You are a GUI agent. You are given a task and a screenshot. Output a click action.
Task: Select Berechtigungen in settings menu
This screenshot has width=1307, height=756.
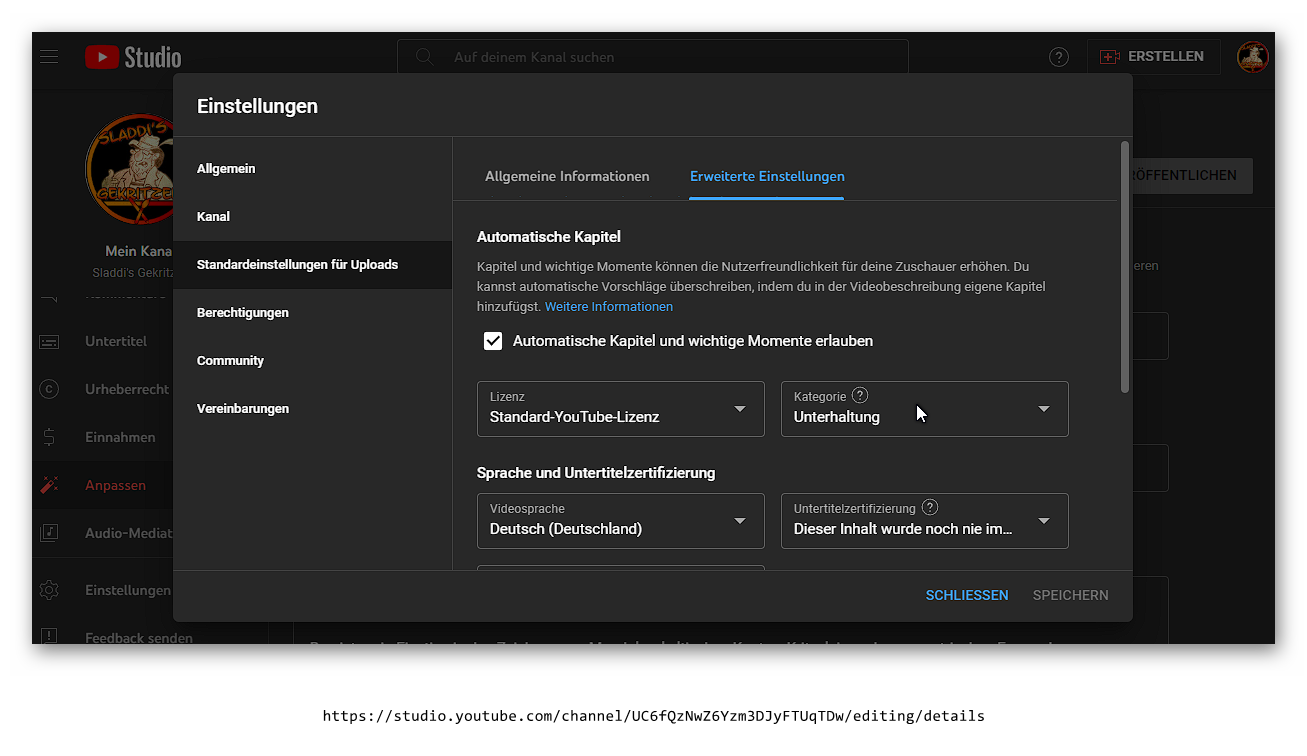pyautogui.click(x=243, y=313)
